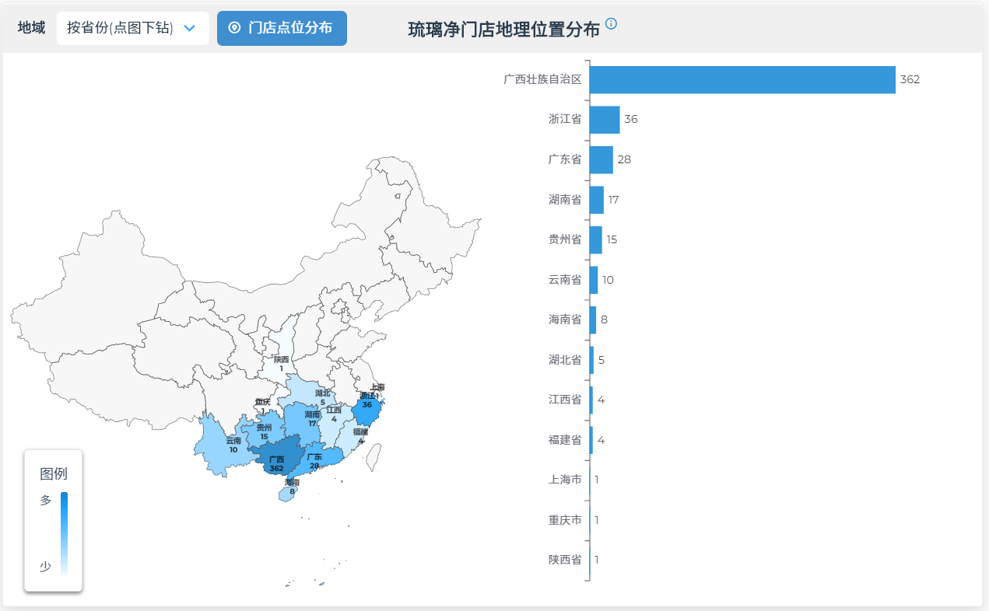
Task: Click the legend color gradient bar
Action: (64, 533)
